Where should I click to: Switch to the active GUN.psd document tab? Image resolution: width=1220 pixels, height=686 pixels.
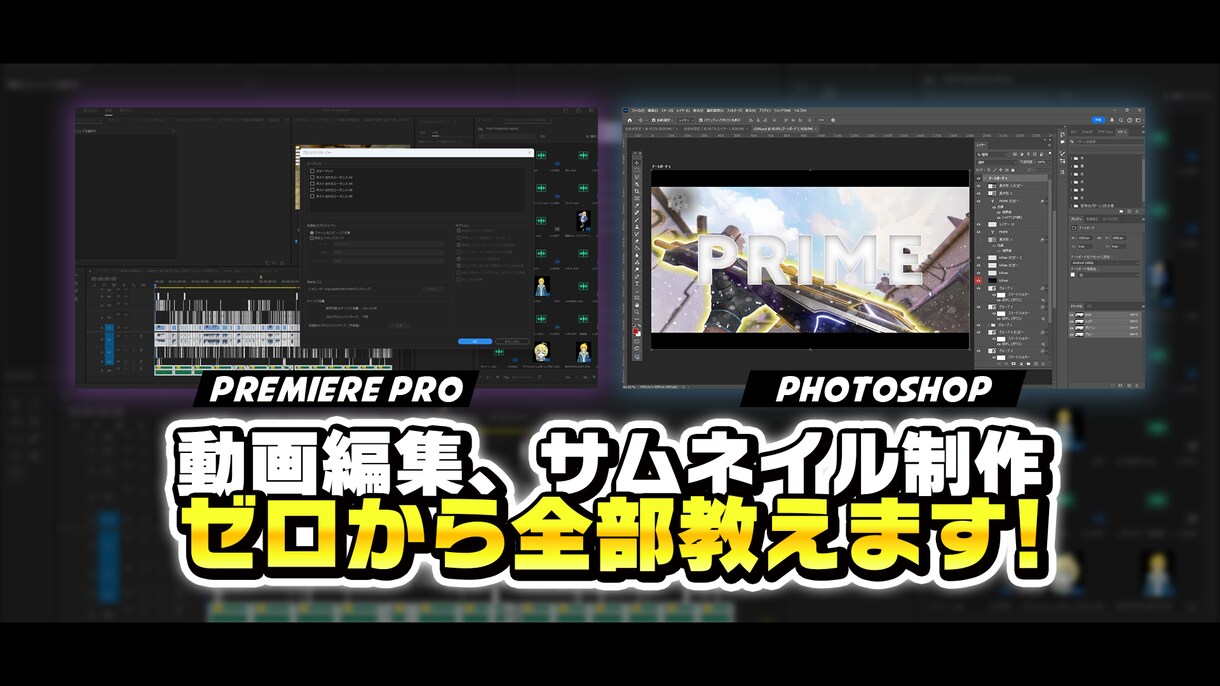(x=785, y=129)
